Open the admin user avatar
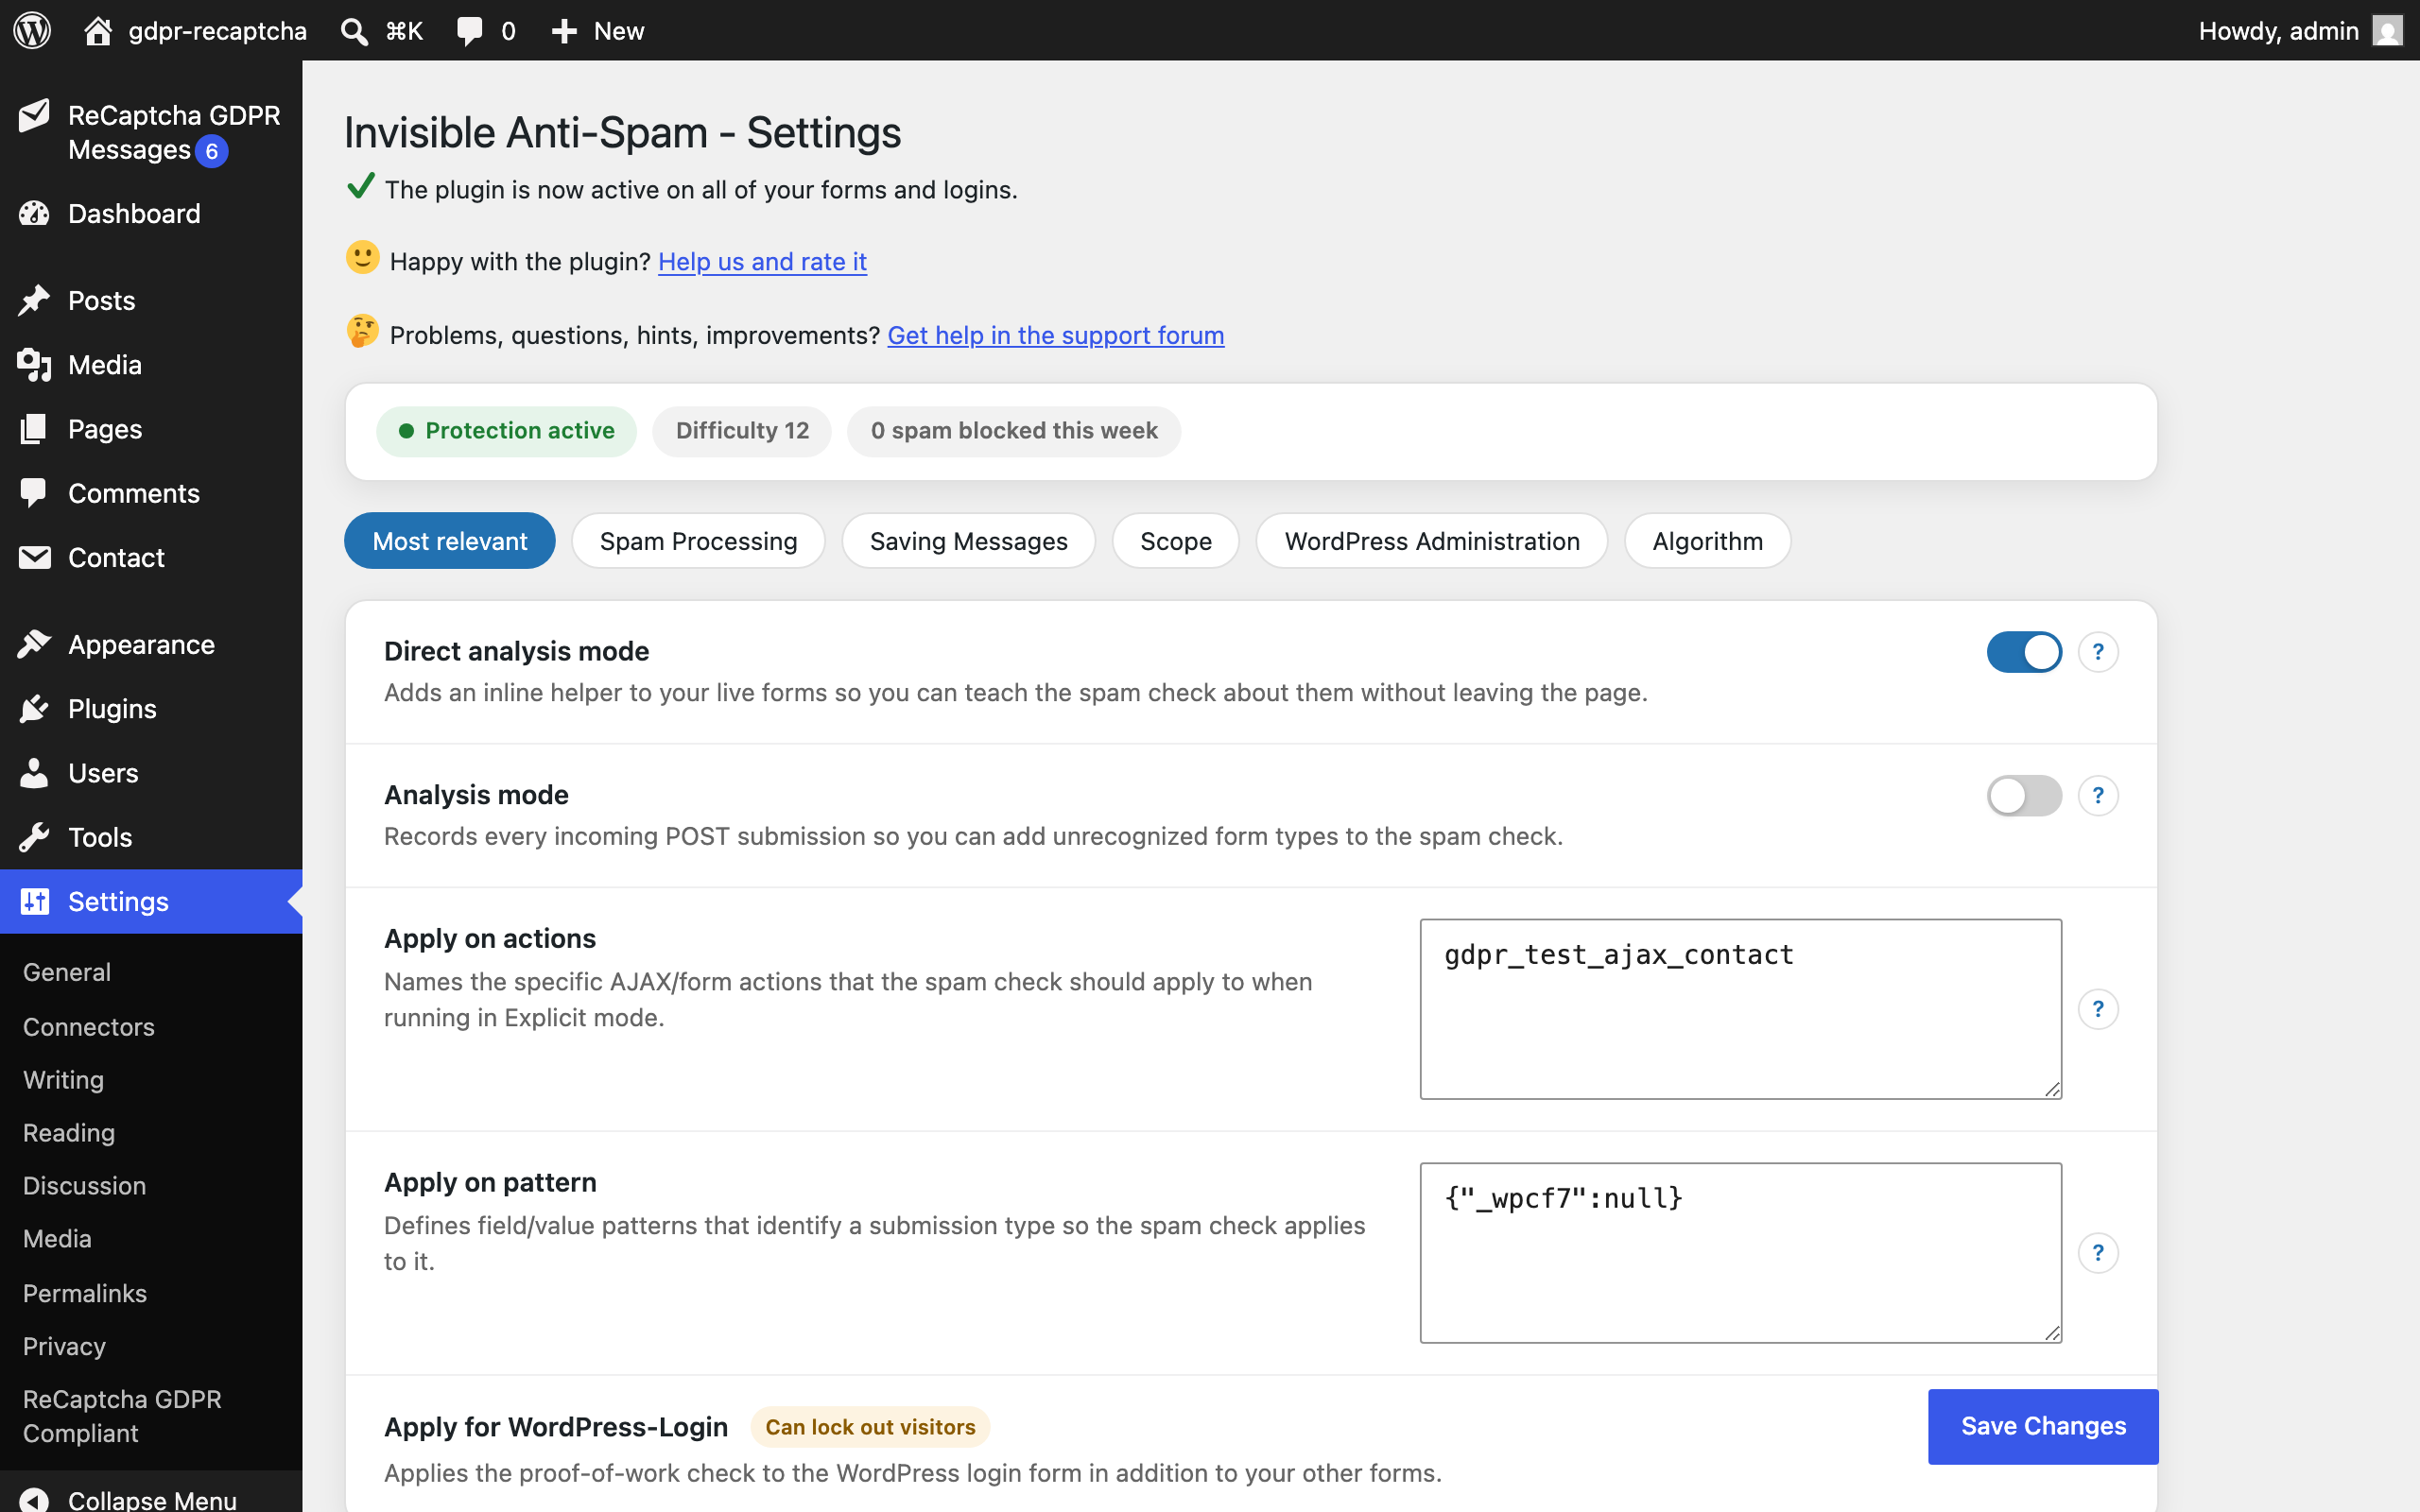The width and height of the screenshot is (2420, 1512). 2388,31
